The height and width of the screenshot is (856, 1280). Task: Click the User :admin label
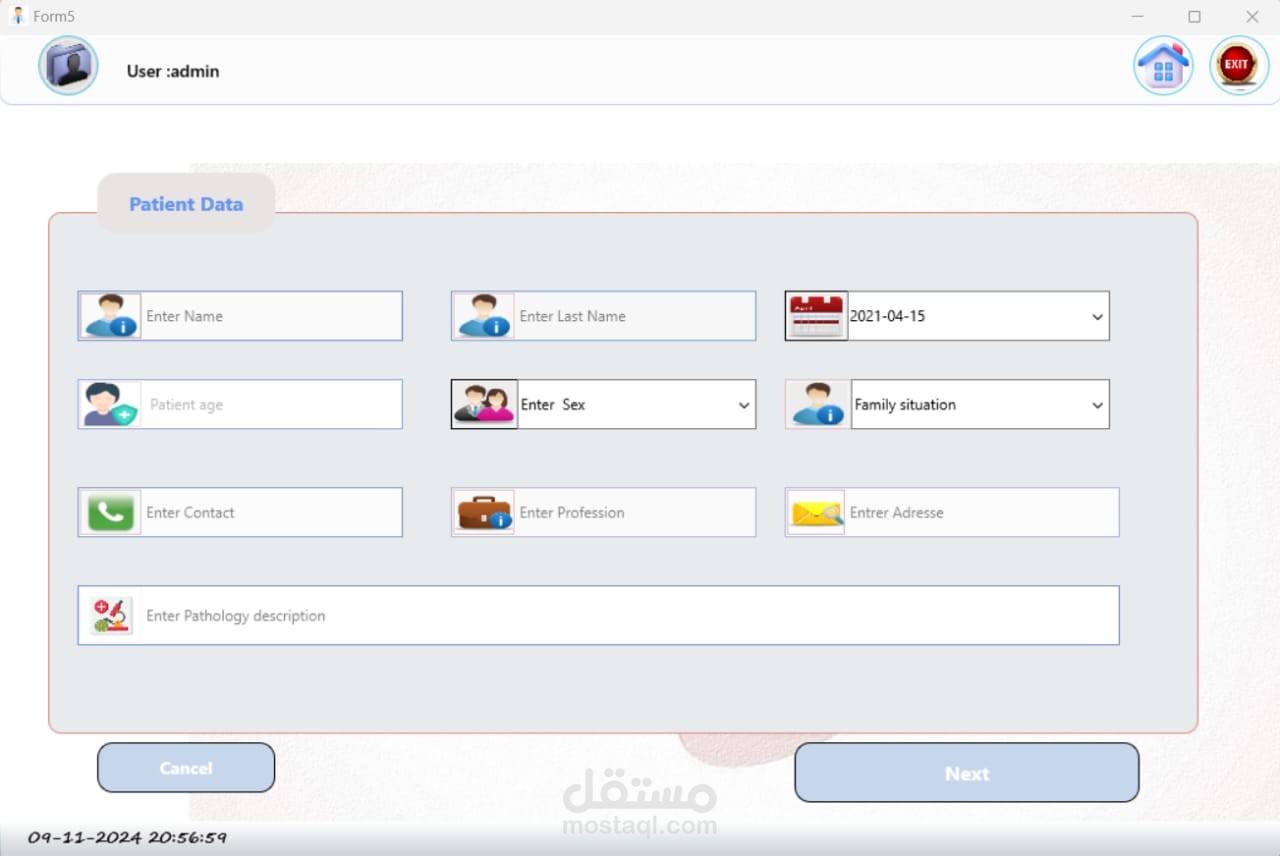173,71
